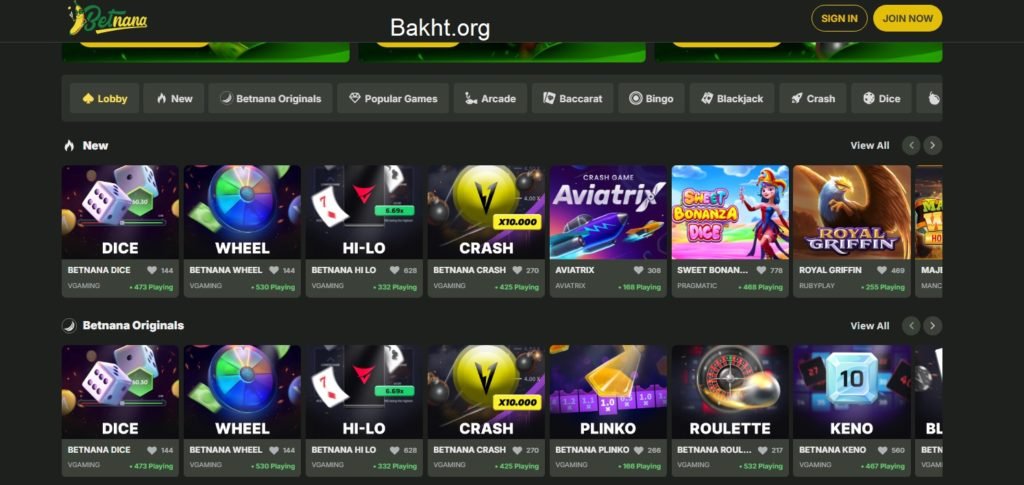
Task: Favorite the Royal Griffin game
Action: pos(882,270)
